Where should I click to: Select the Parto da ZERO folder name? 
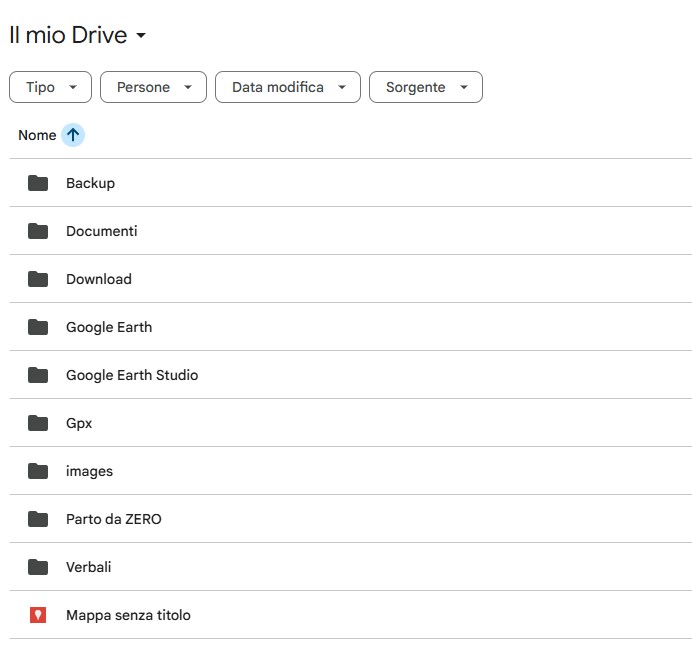coord(113,519)
